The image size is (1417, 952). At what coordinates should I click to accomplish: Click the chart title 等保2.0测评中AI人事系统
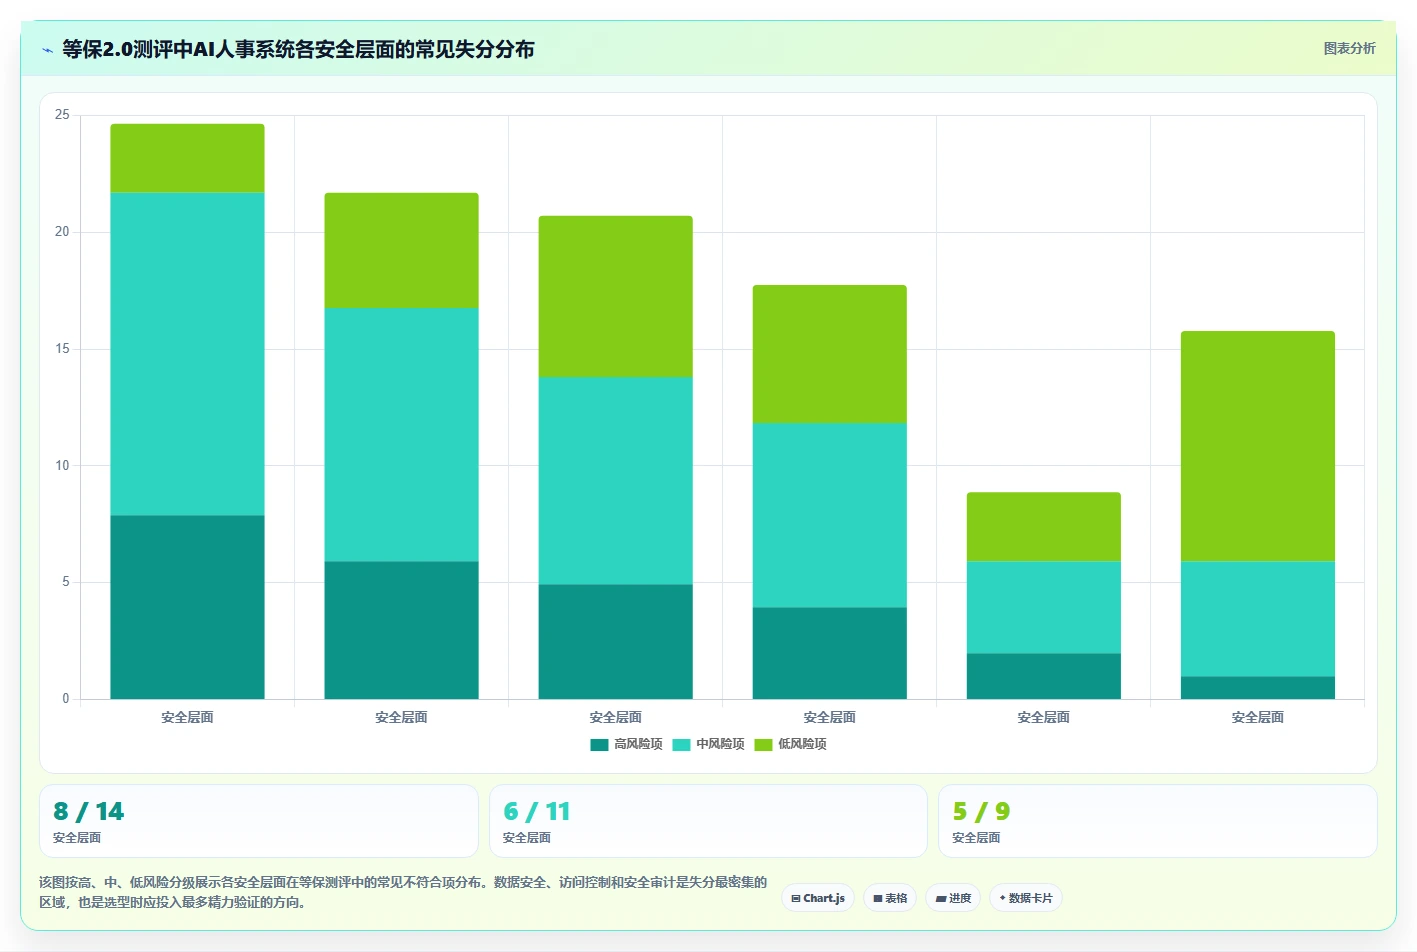[x=298, y=49]
